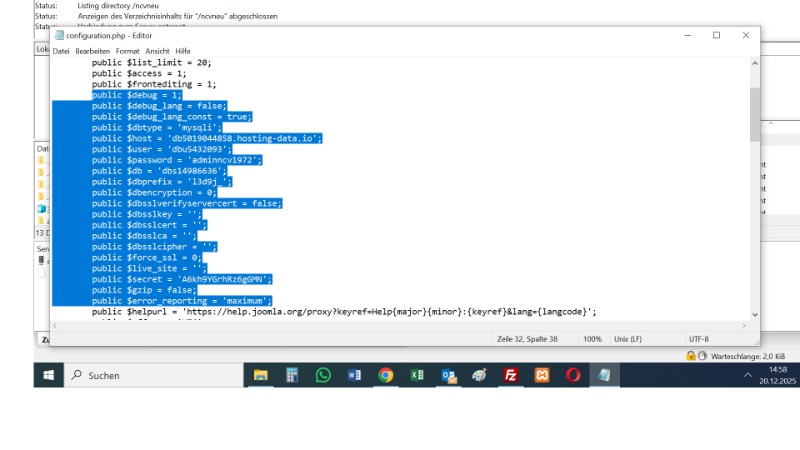Click the Windows Start button
This screenshot has height=450, width=800.
[x=47, y=375]
